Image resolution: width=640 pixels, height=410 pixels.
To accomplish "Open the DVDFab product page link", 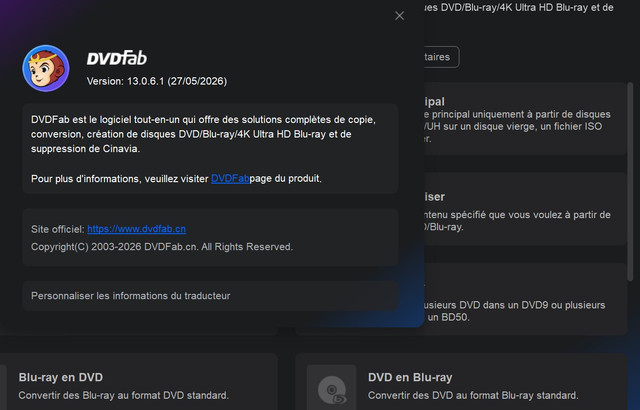I will [230, 179].
